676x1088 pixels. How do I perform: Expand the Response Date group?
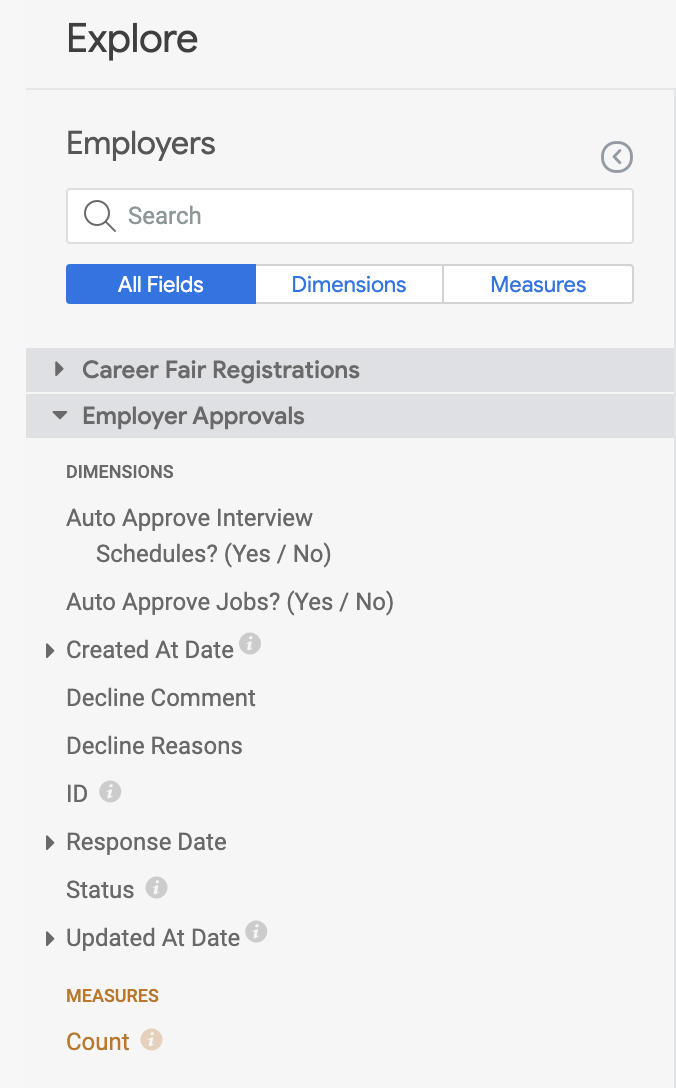click(x=51, y=843)
